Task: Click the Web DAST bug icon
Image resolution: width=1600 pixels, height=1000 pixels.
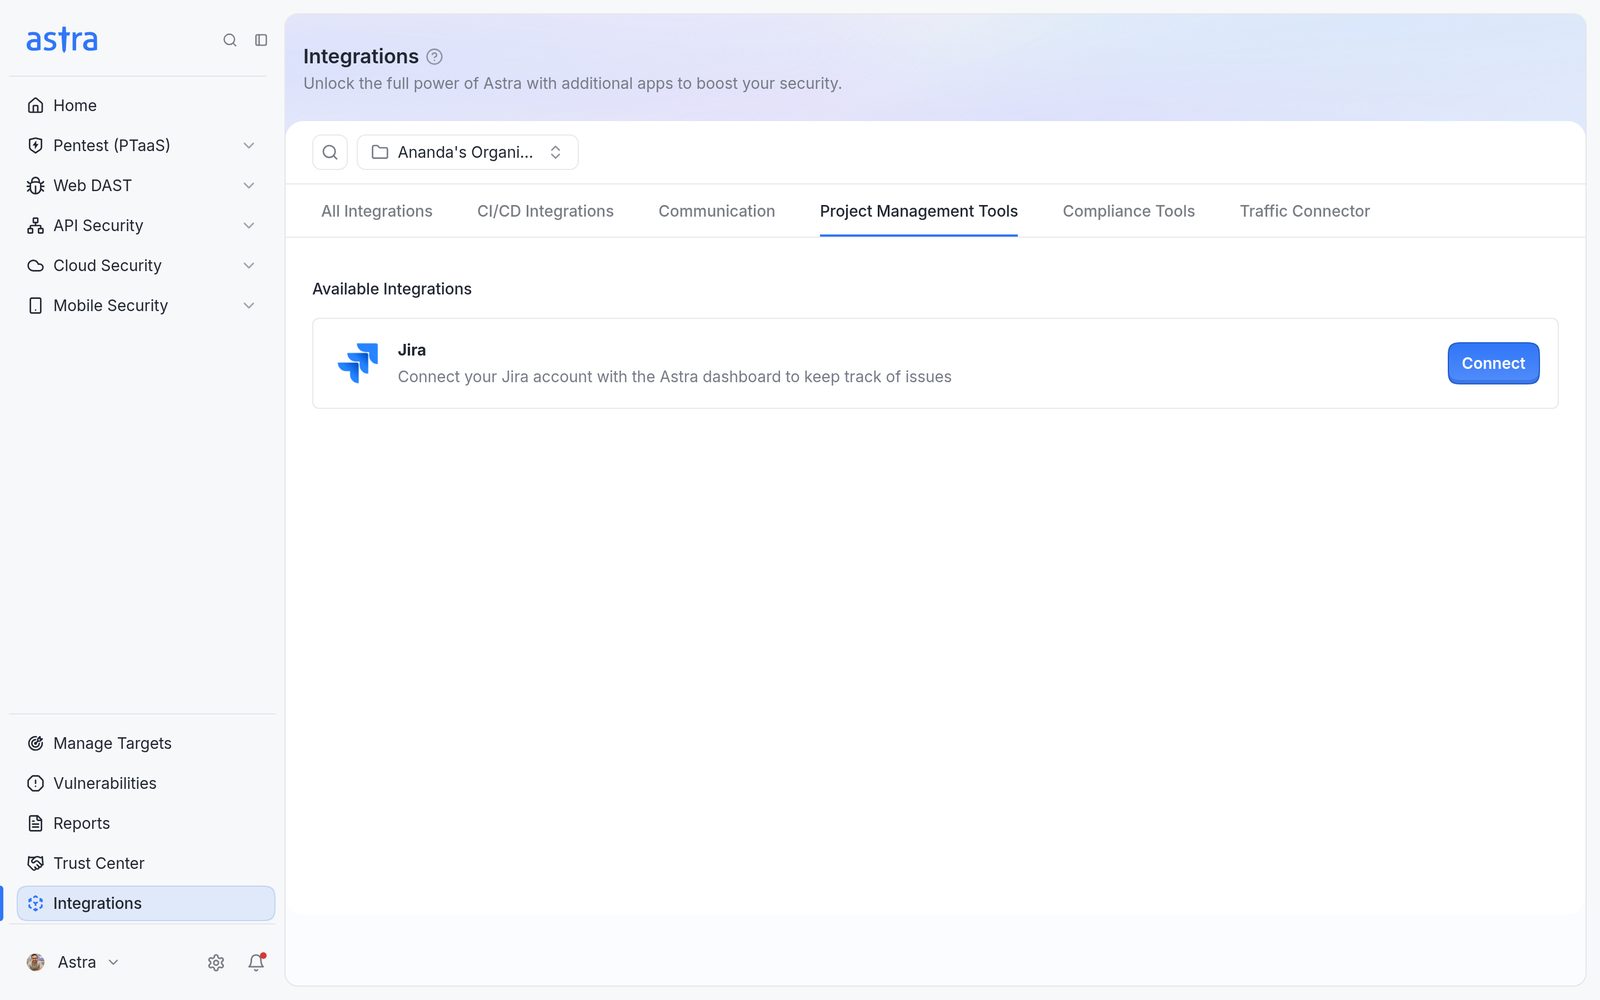Action: click(x=36, y=185)
